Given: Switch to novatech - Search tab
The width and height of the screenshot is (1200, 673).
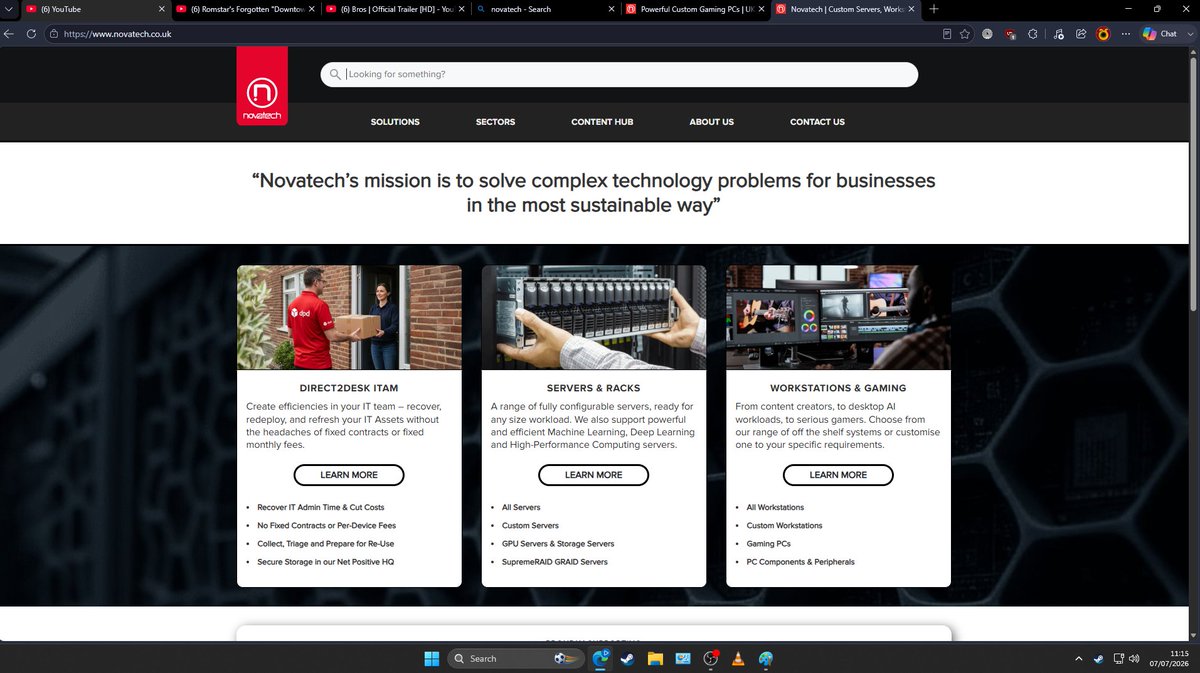Looking at the screenshot, I should [546, 9].
